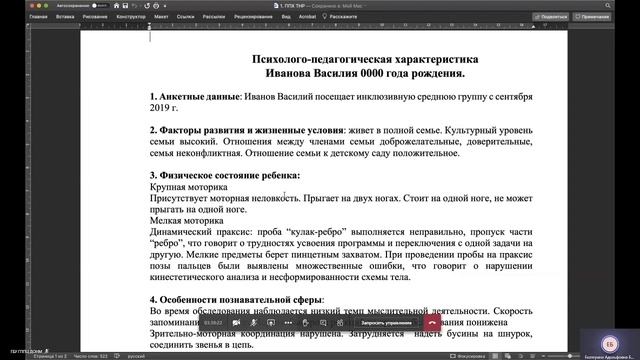Click the ЕБ participant avatar thumbnail

click(610, 344)
